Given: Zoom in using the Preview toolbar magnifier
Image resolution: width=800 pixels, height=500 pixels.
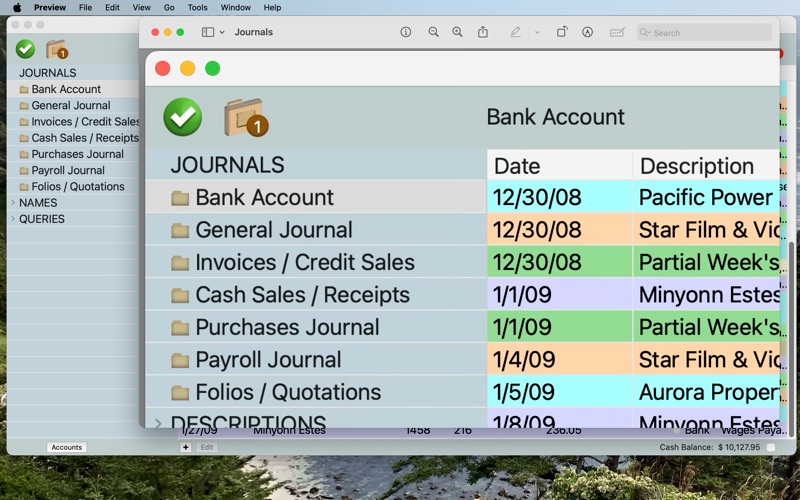Looking at the screenshot, I should tap(457, 32).
